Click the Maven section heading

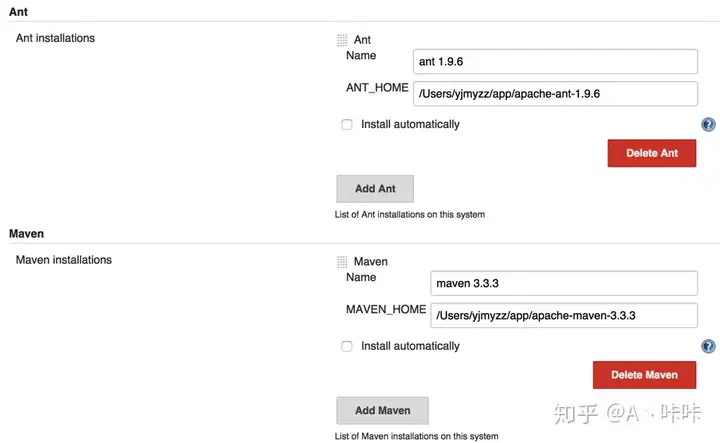pyautogui.click(x=27, y=234)
